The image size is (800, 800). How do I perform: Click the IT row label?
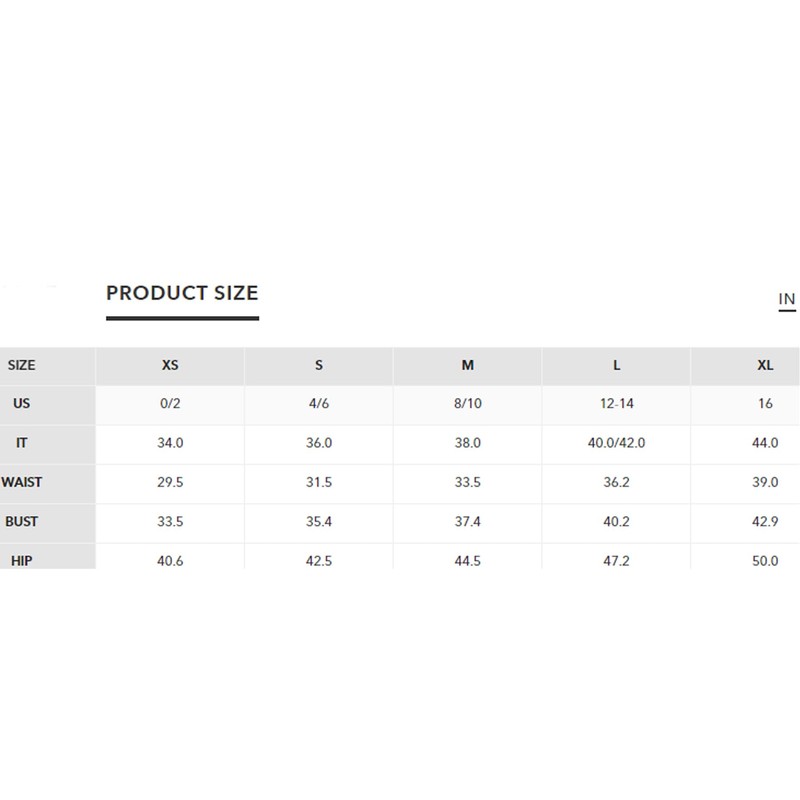point(22,443)
